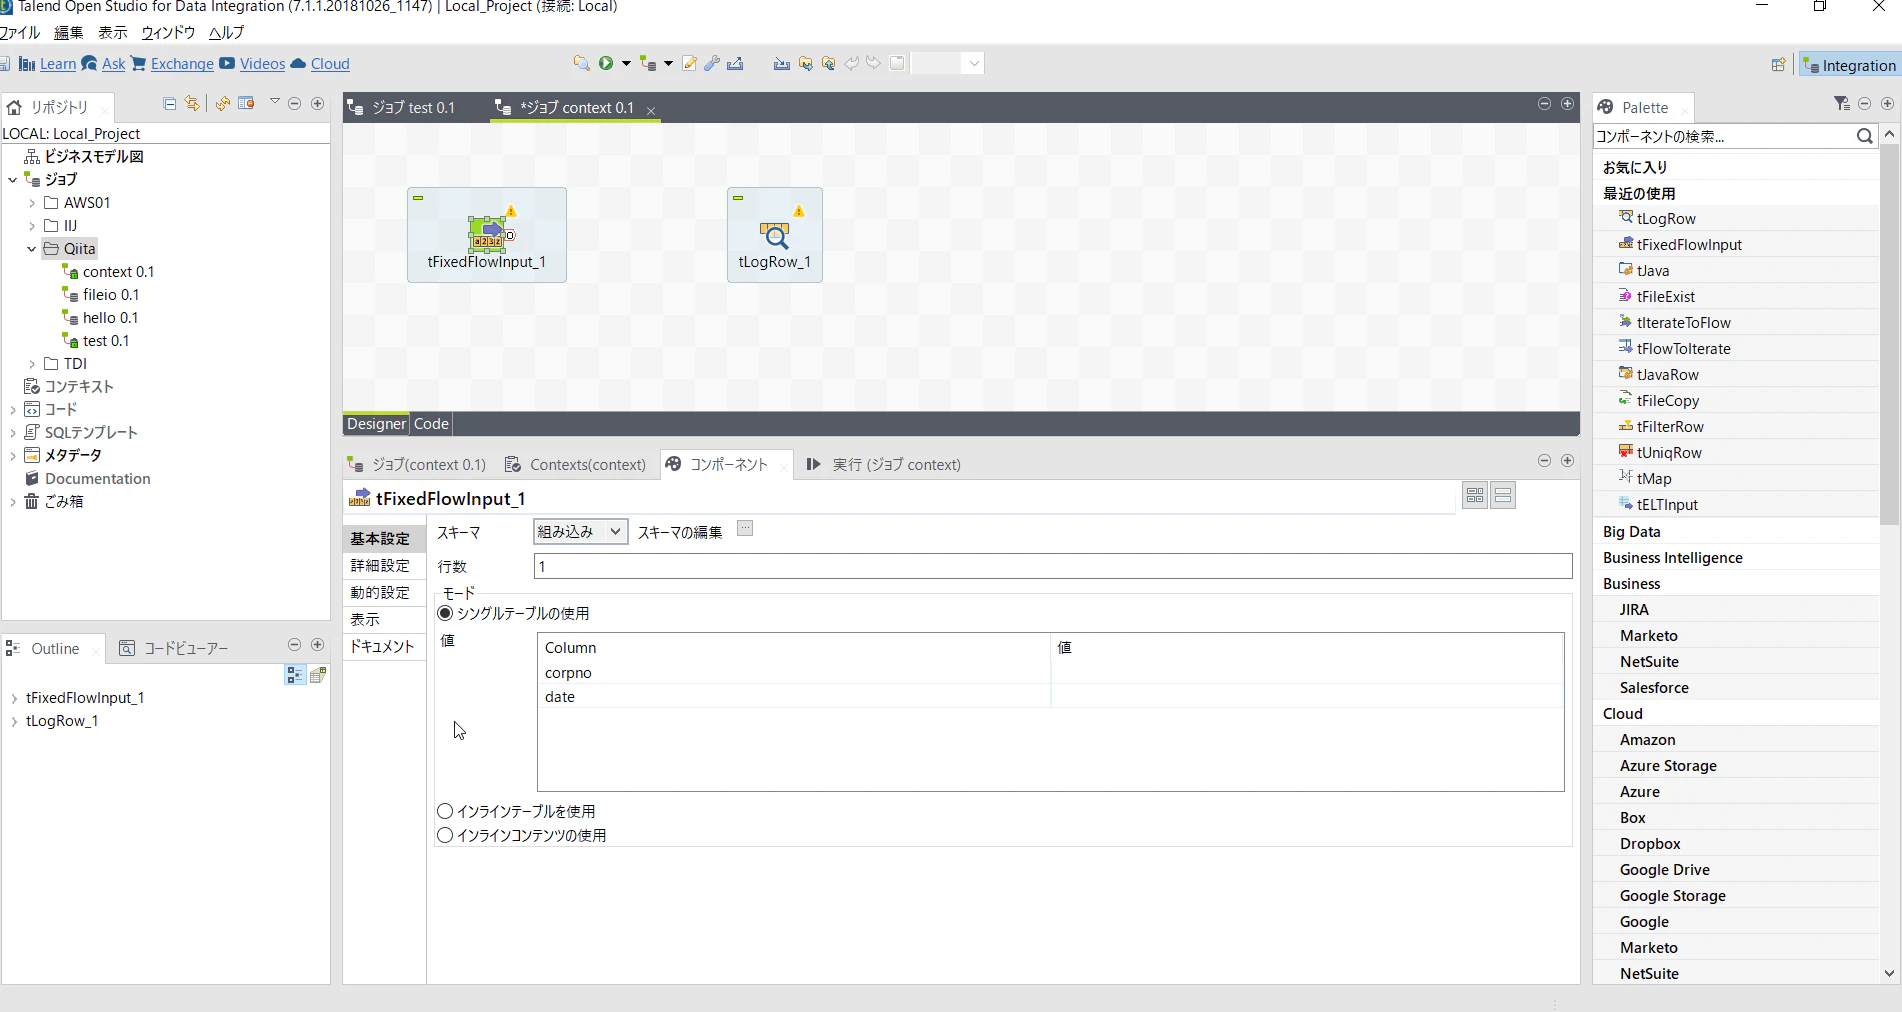Open the Amazon category in the palette
Screen dimensions: 1902x1012
1647,739
